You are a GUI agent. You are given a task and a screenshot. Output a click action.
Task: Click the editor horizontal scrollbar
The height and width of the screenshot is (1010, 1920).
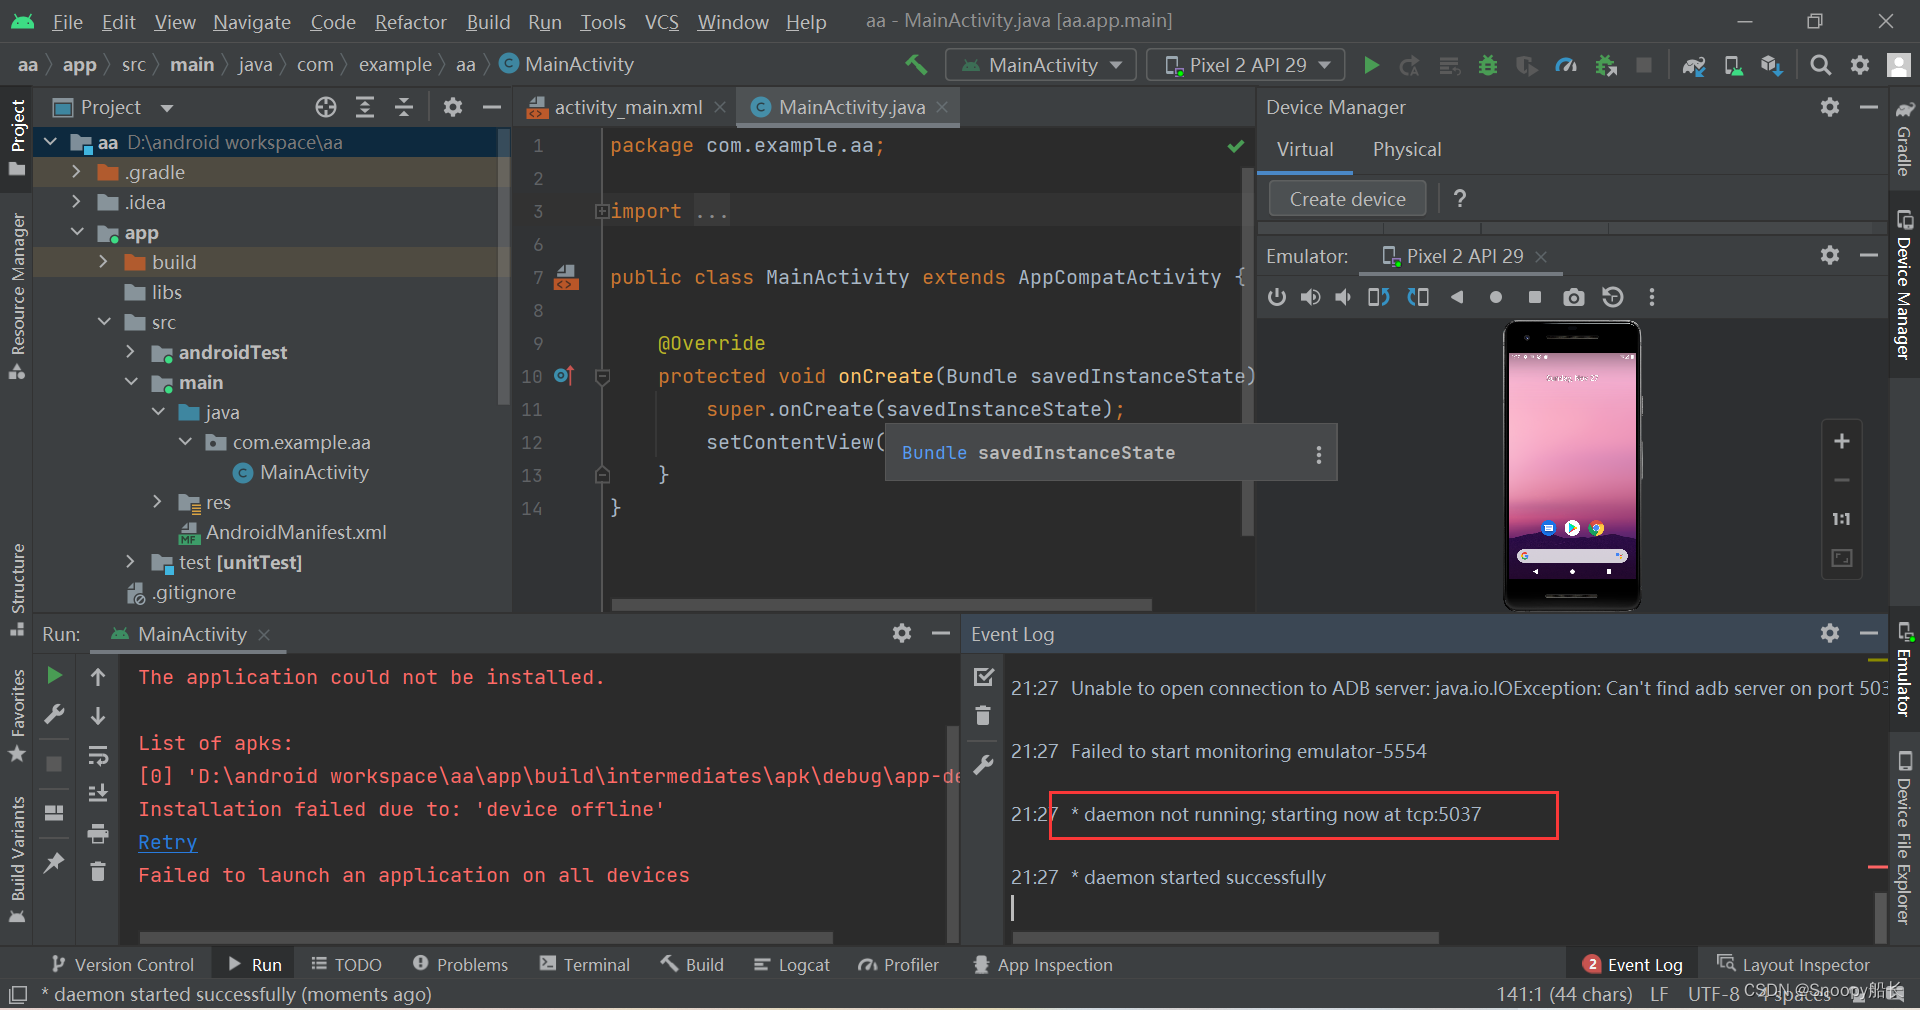(x=881, y=605)
